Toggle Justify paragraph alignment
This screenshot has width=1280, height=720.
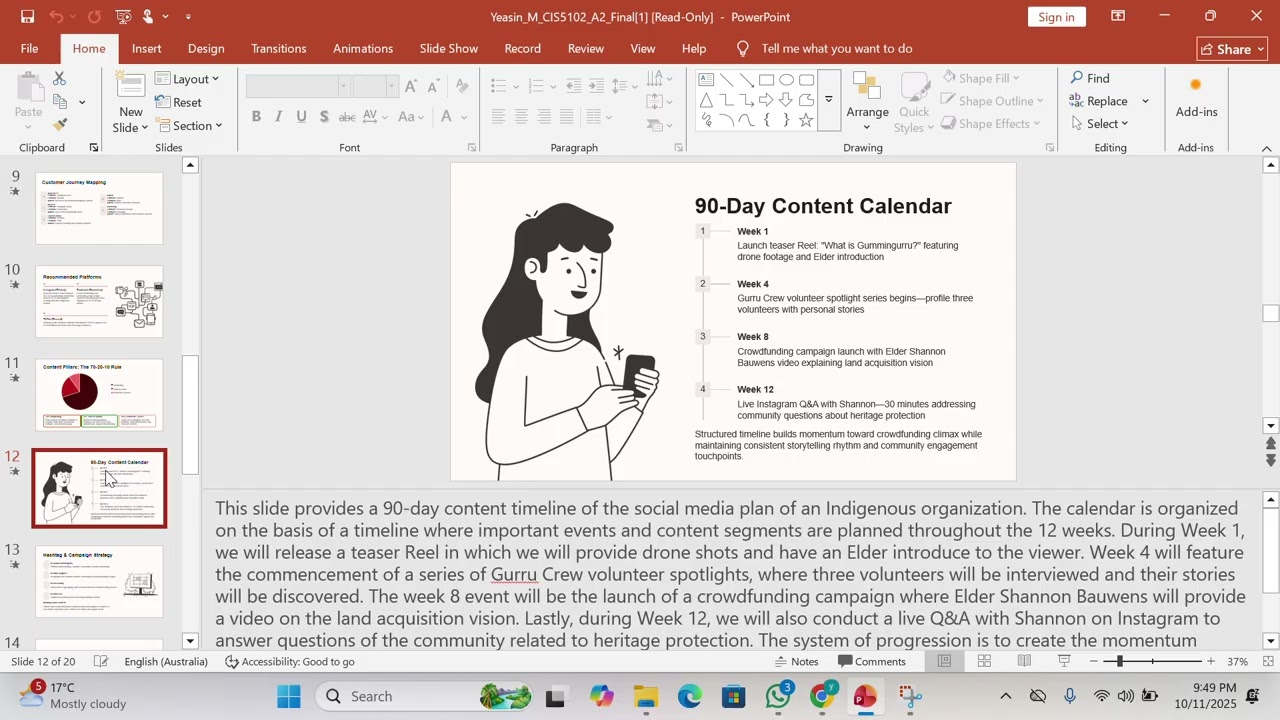[x=566, y=117]
